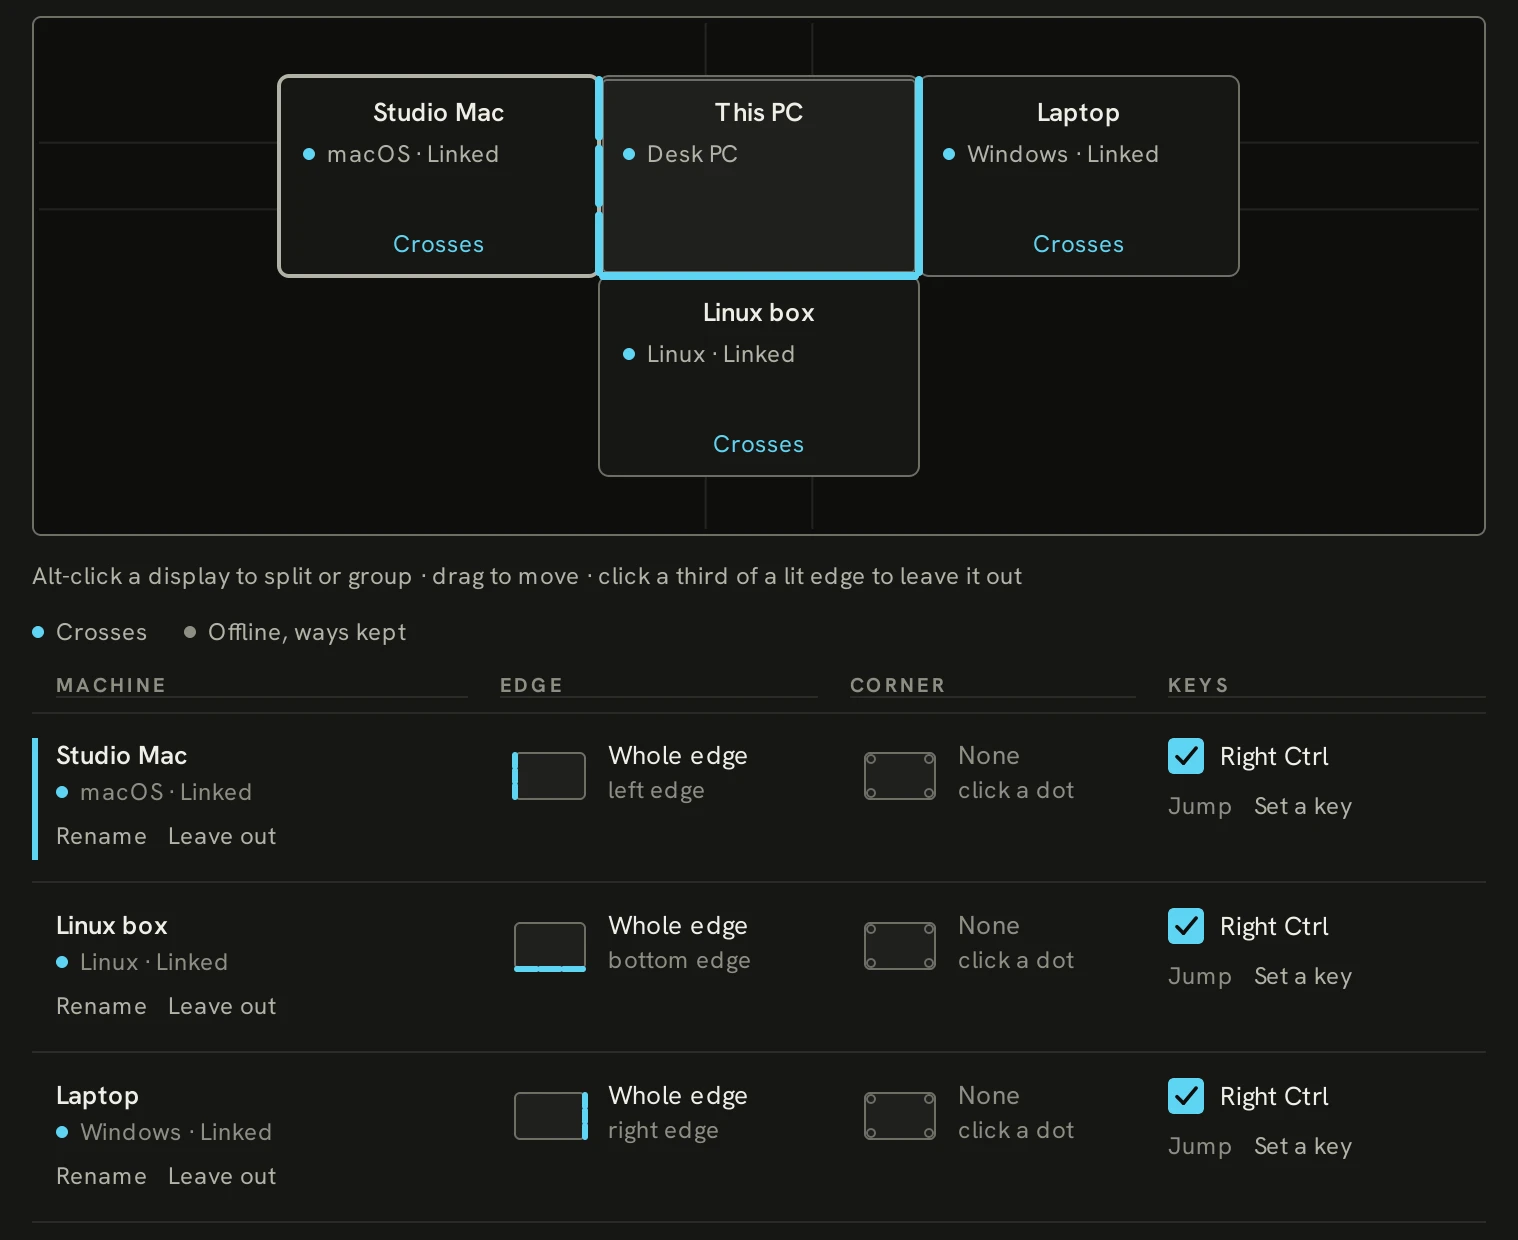1518x1240 pixels.
Task: Click the 'Alt-click a display' hint text
Action: click(527, 576)
